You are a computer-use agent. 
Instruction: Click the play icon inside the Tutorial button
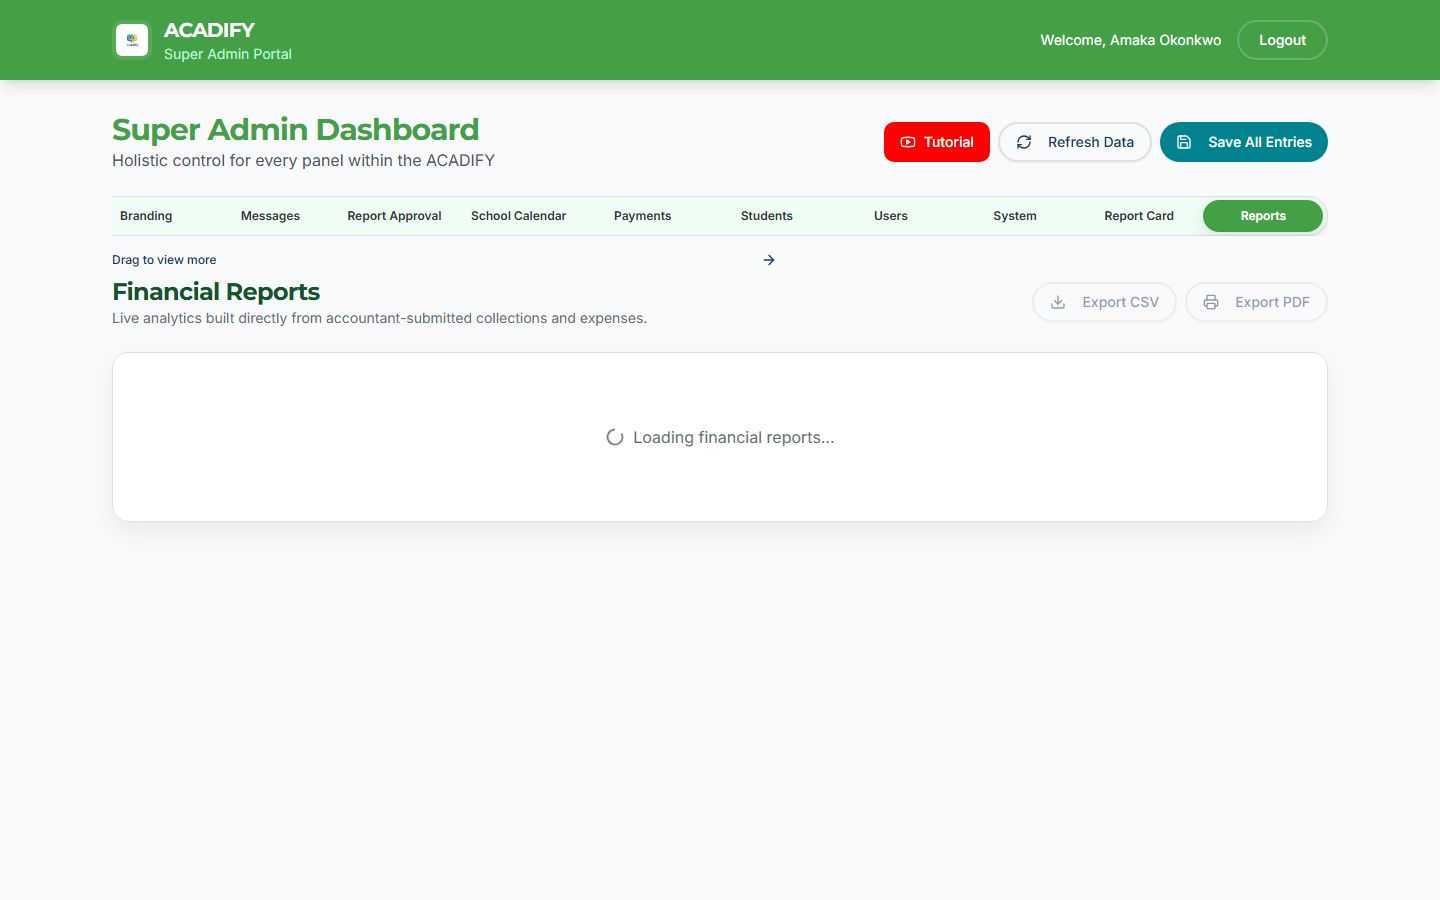pyautogui.click(x=908, y=142)
